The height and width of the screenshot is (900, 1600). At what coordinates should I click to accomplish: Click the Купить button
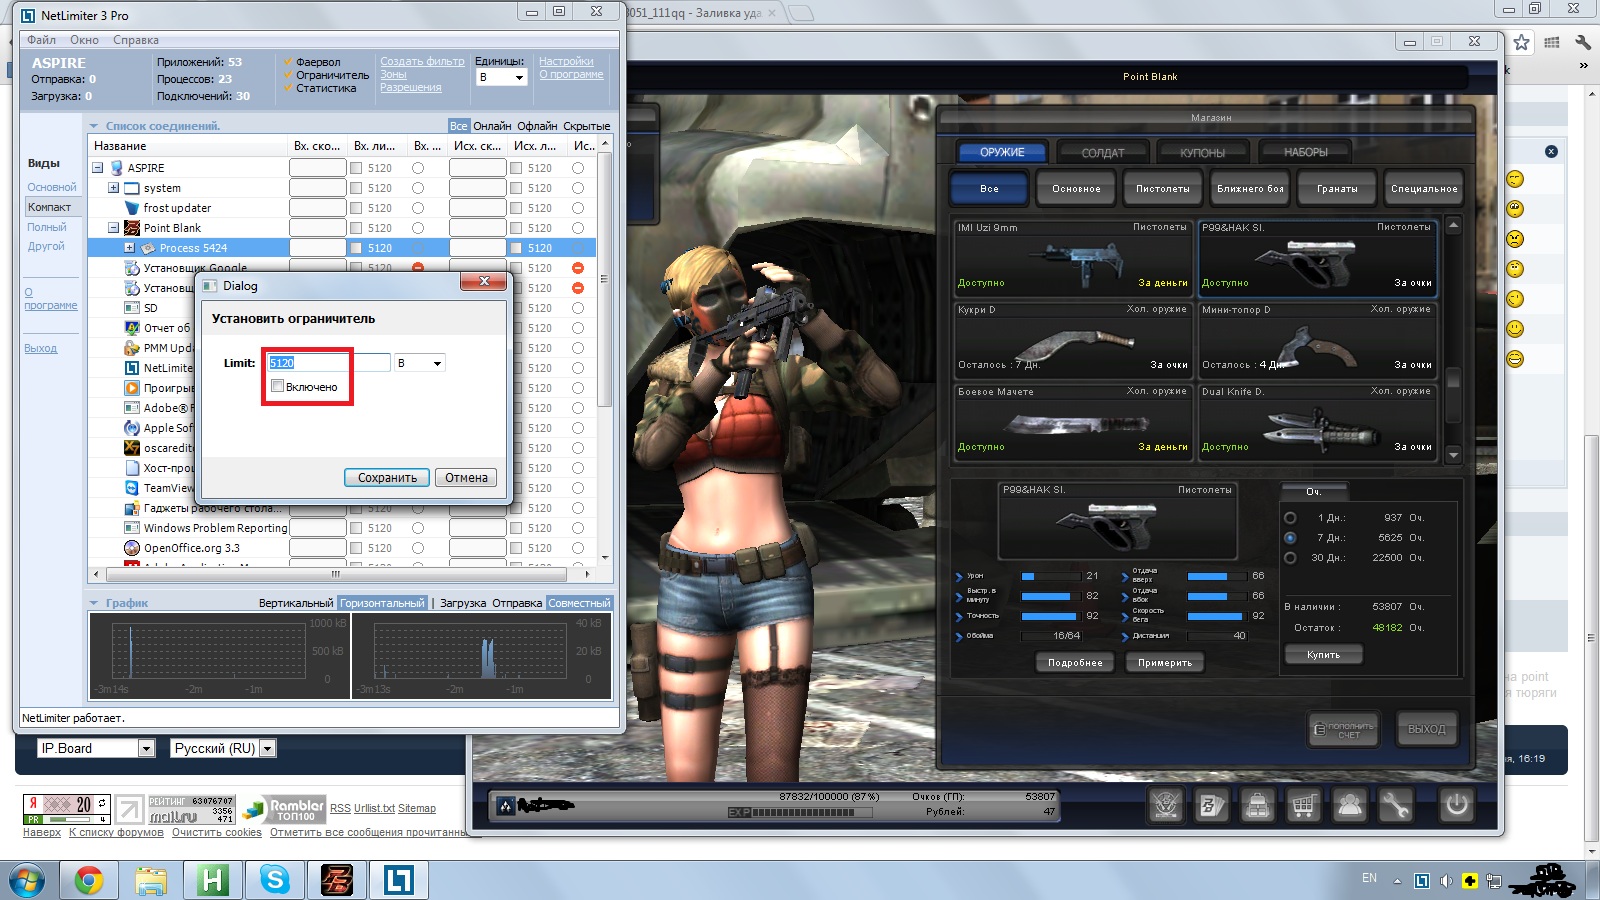point(1323,655)
